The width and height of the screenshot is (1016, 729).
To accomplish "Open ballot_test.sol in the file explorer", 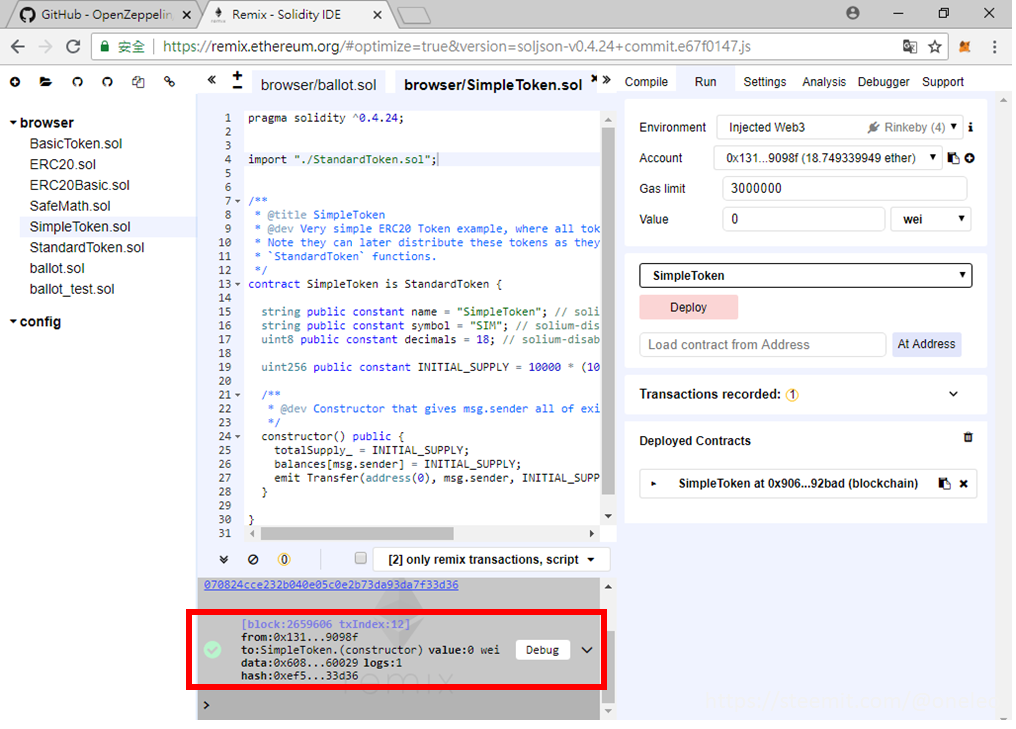I will click(x=72, y=289).
